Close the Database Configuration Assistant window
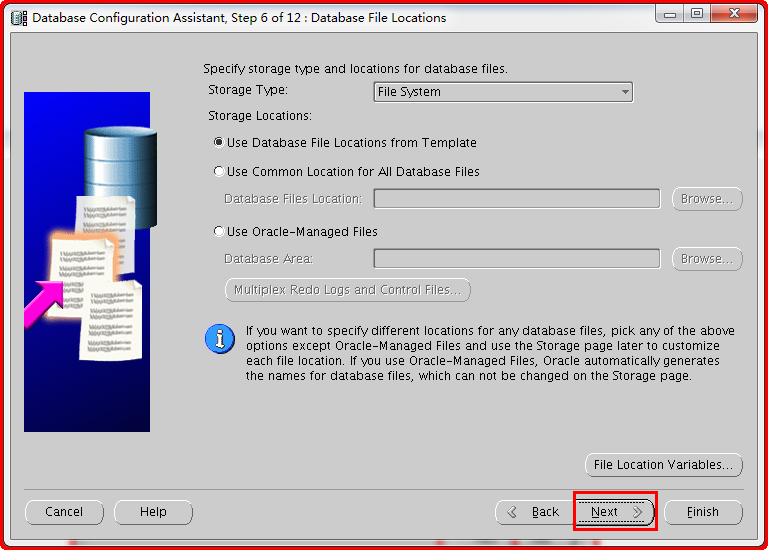768x550 pixels. pyautogui.click(x=734, y=14)
